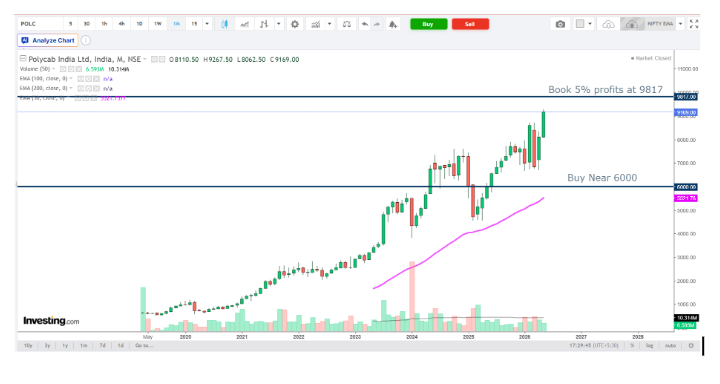Viewport: 720px width, 384px height.
Task: Expand the EMA (200, close, 0) dropdown
Action: (71, 88)
